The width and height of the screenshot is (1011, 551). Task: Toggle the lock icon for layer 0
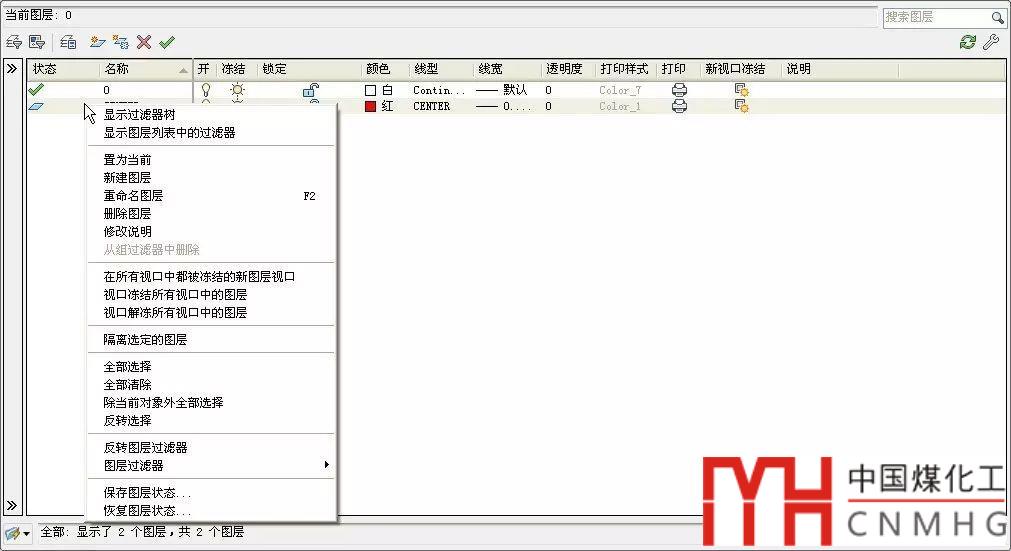point(311,90)
